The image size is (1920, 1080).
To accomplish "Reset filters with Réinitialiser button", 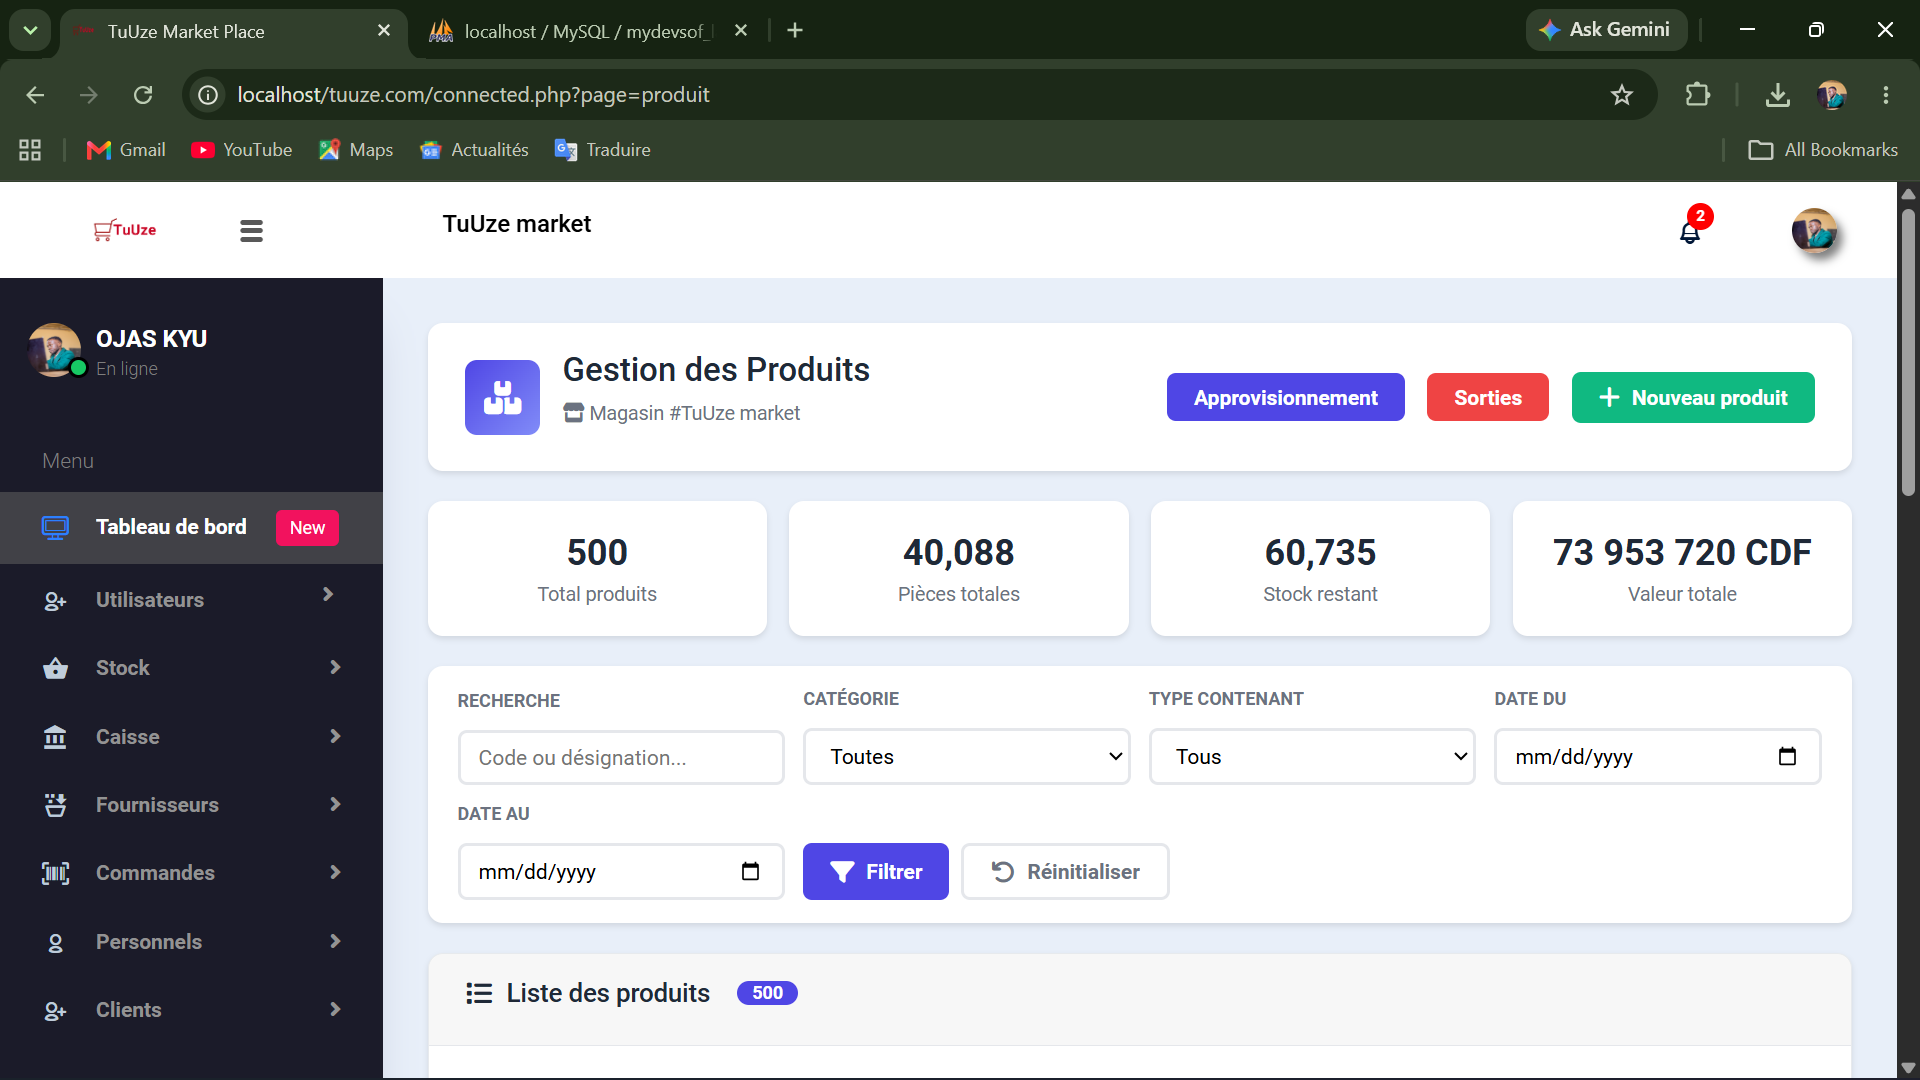I will coord(1065,872).
